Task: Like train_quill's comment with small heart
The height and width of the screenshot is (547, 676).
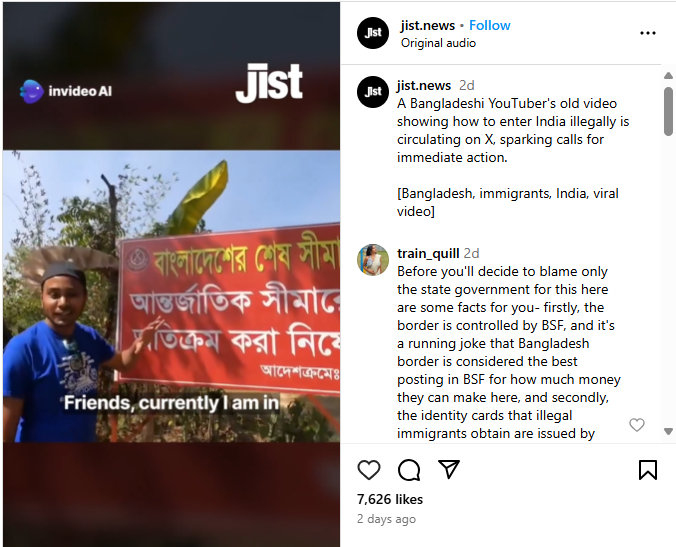Action: [x=637, y=425]
